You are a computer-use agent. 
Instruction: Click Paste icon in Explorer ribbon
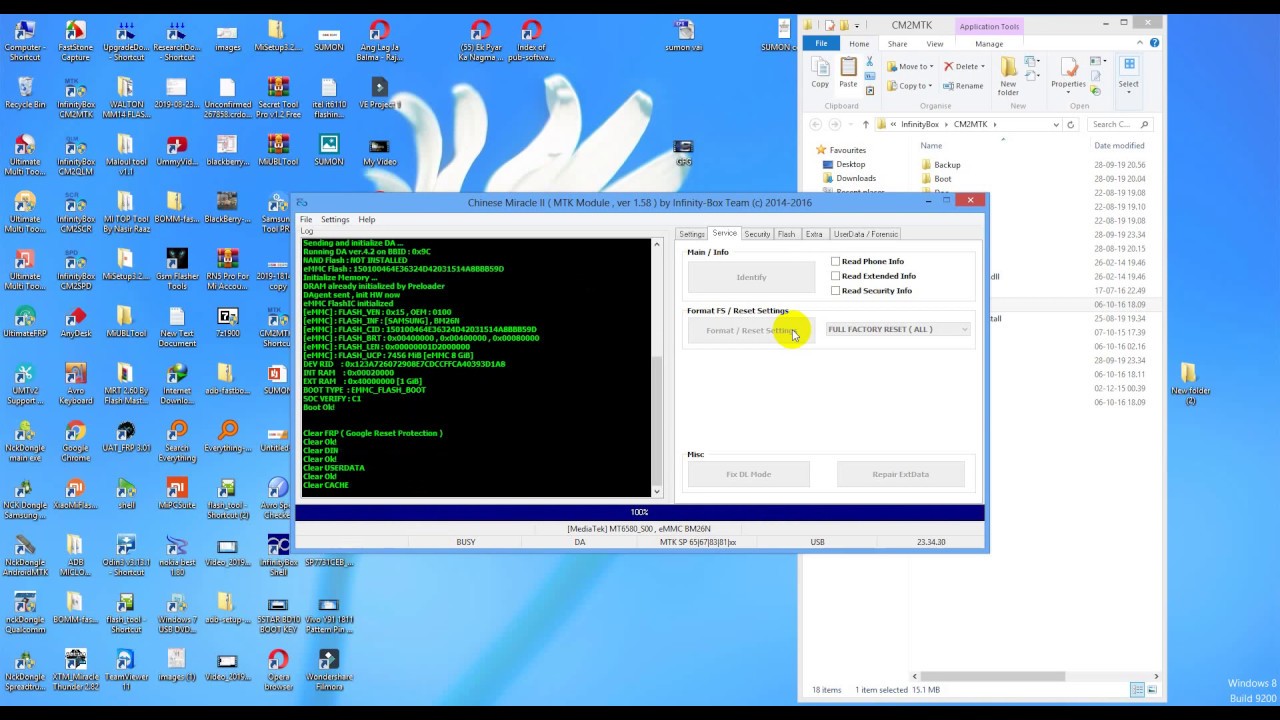click(x=848, y=73)
